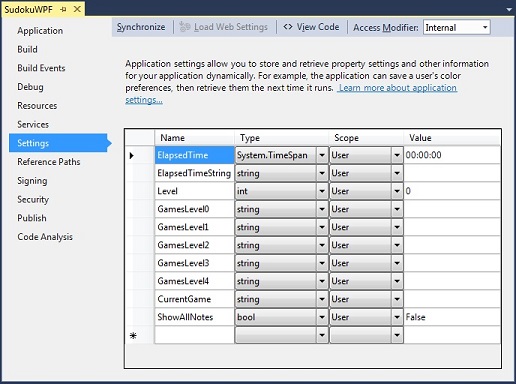Switch to Security page
The height and width of the screenshot is (384, 516).
click(x=33, y=199)
